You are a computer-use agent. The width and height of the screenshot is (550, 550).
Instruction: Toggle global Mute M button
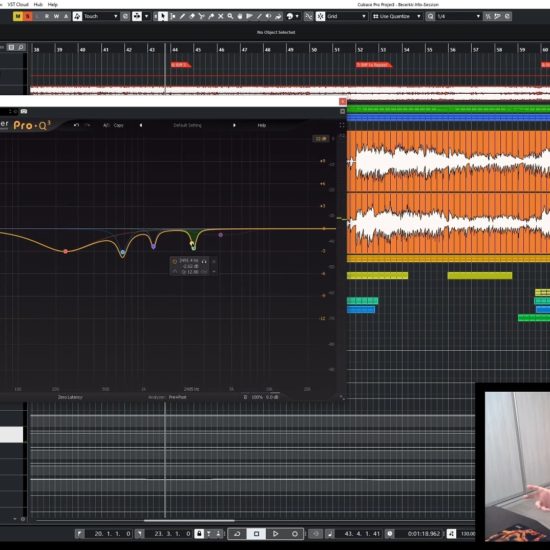click(x=18, y=16)
